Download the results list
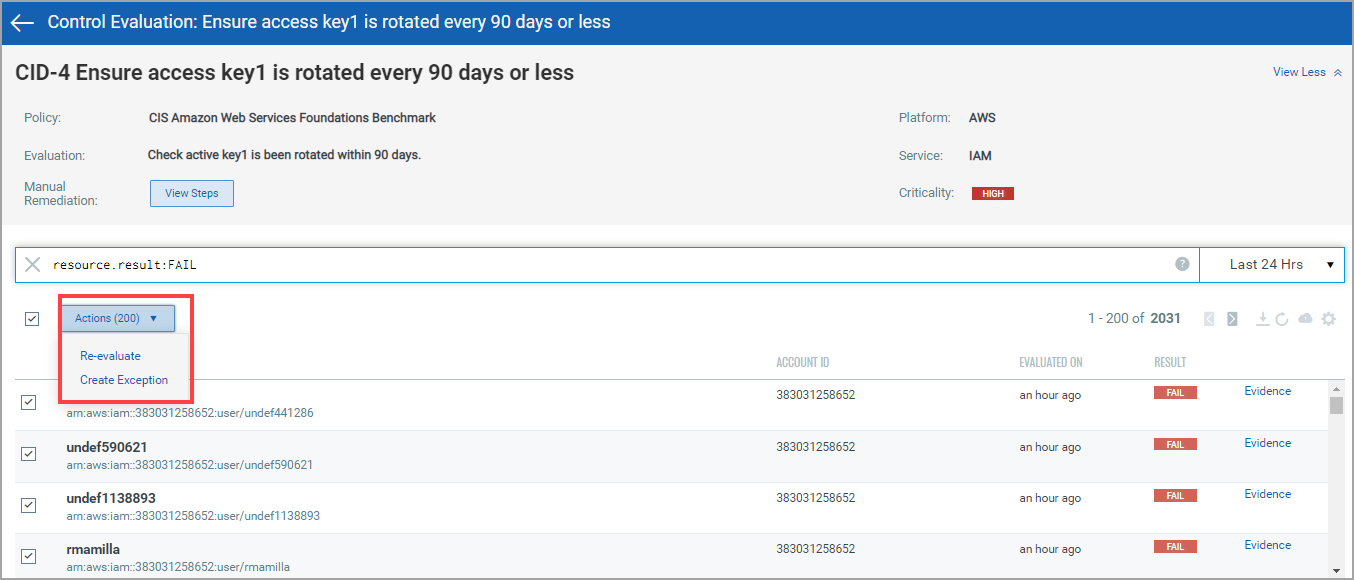This screenshot has width=1354, height=580. [1263, 319]
